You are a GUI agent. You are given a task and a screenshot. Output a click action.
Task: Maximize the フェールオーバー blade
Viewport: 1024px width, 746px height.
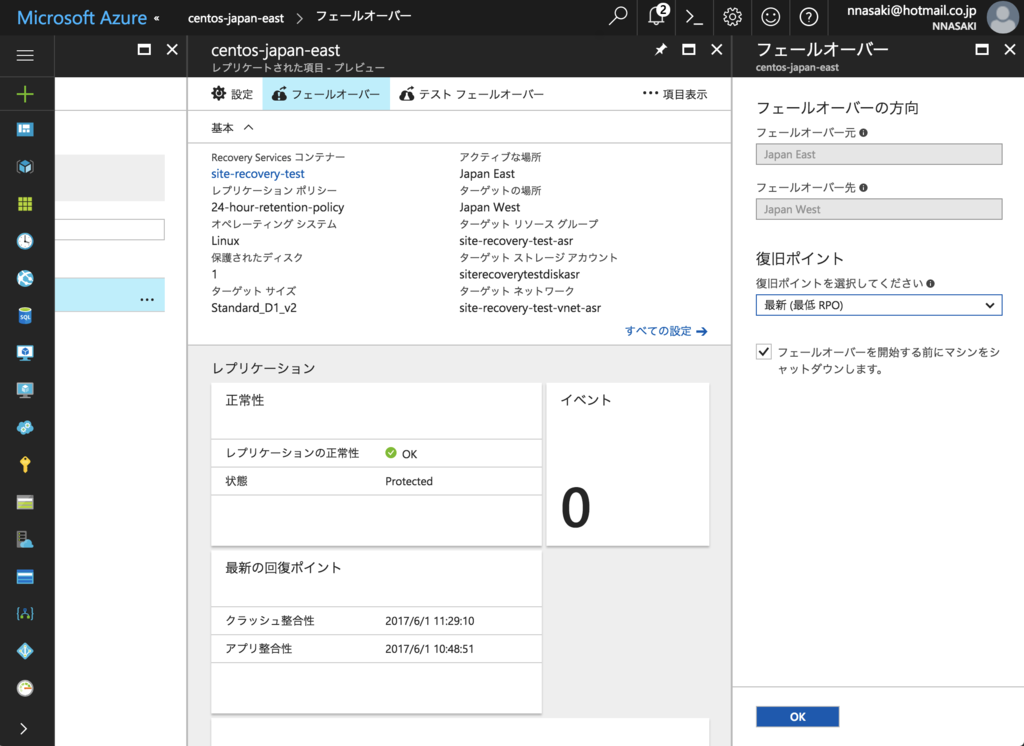pos(982,50)
